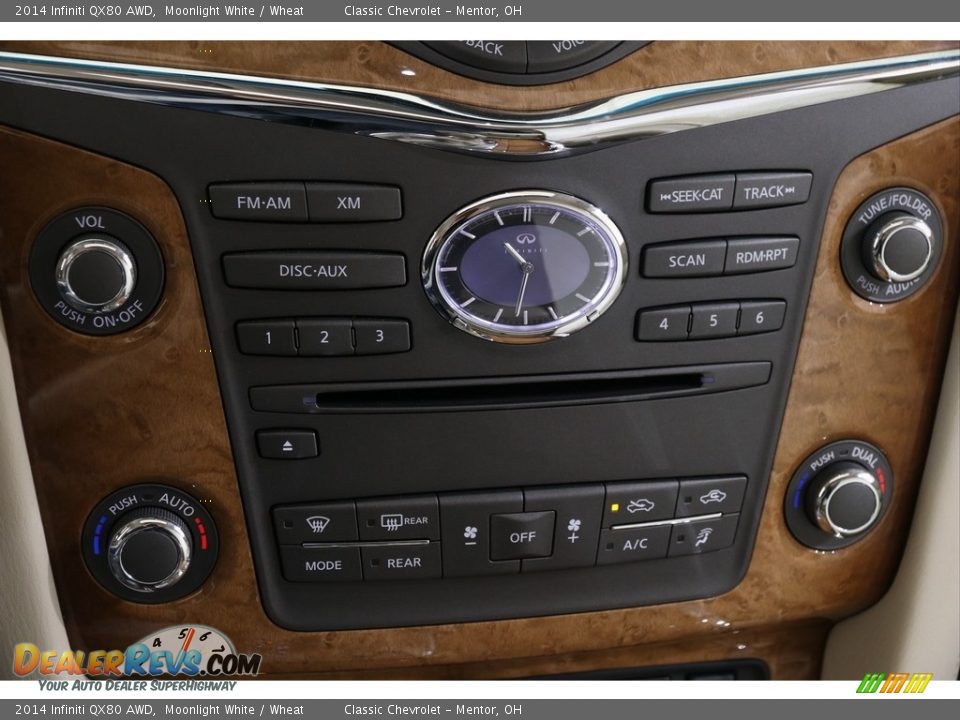Choose the DISC·AUX source button
The image size is (960, 720).
(314, 271)
